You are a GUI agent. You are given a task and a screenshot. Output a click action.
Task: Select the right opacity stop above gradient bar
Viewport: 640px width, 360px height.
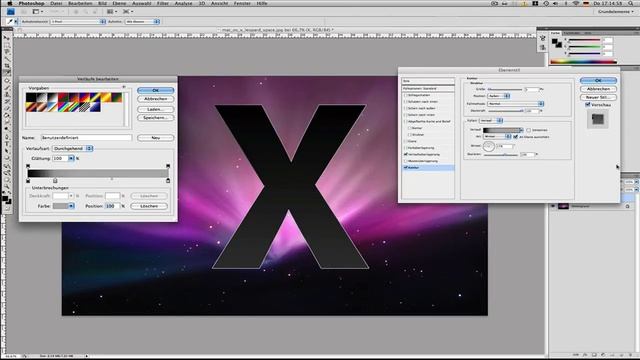tap(168, 166)
